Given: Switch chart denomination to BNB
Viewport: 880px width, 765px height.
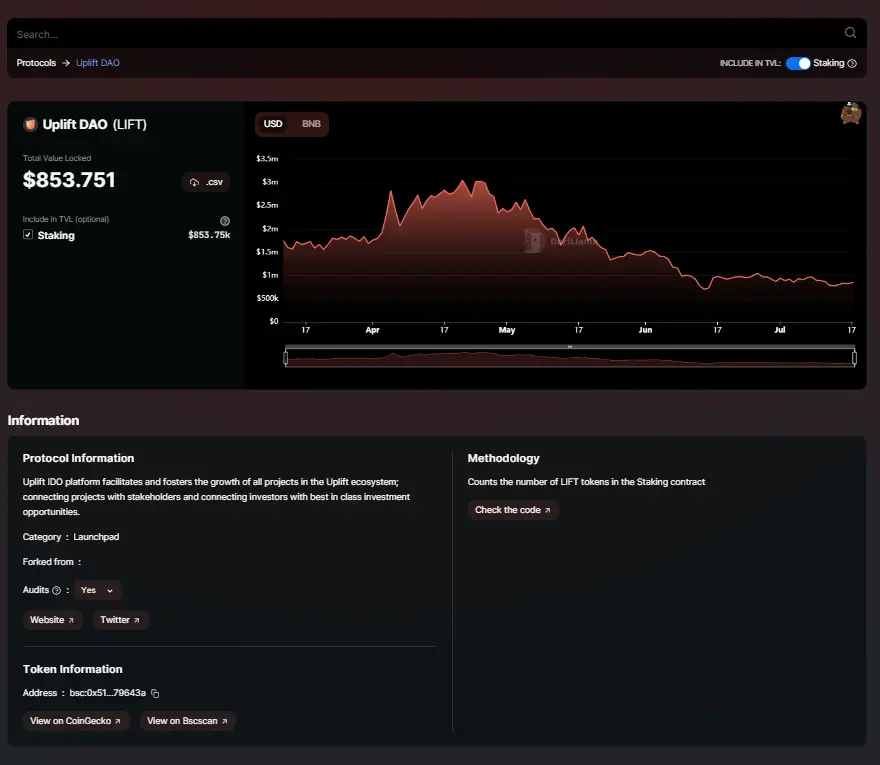Looking at the screenshot, I should [x=311, y=124].
